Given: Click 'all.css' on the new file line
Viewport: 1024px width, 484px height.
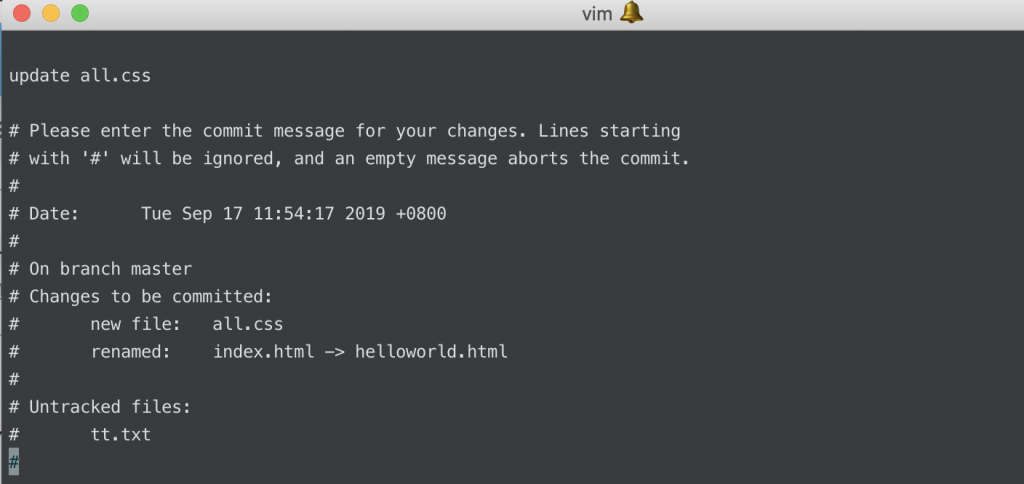Looking at the screenshot, I should pos(248,324).
